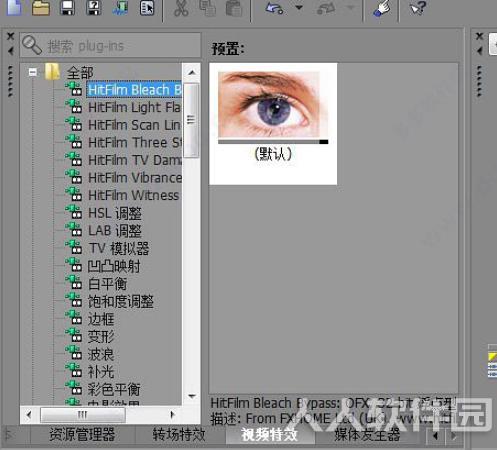Click the Save As floppy icon
This screenshot has height=450, width=497.
(x=94, y=7)
